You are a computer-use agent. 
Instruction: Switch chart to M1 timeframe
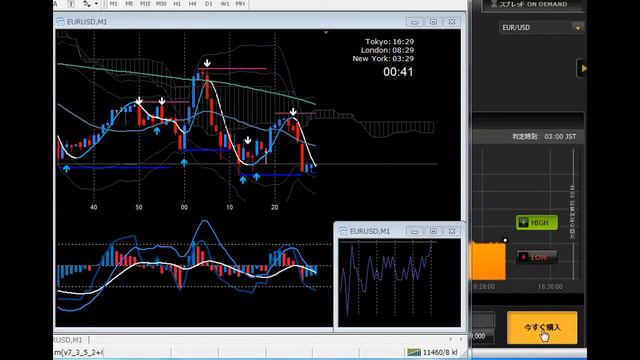coord(113,4)
